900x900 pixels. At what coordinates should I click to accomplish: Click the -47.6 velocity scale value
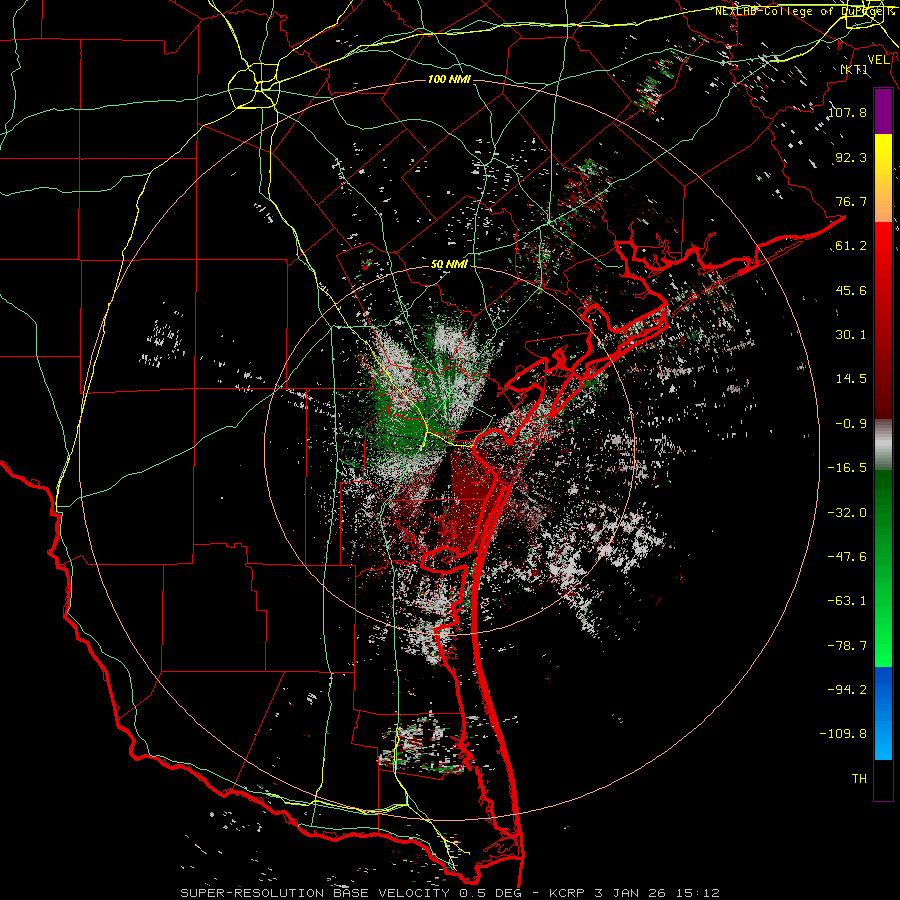(848, 557)
